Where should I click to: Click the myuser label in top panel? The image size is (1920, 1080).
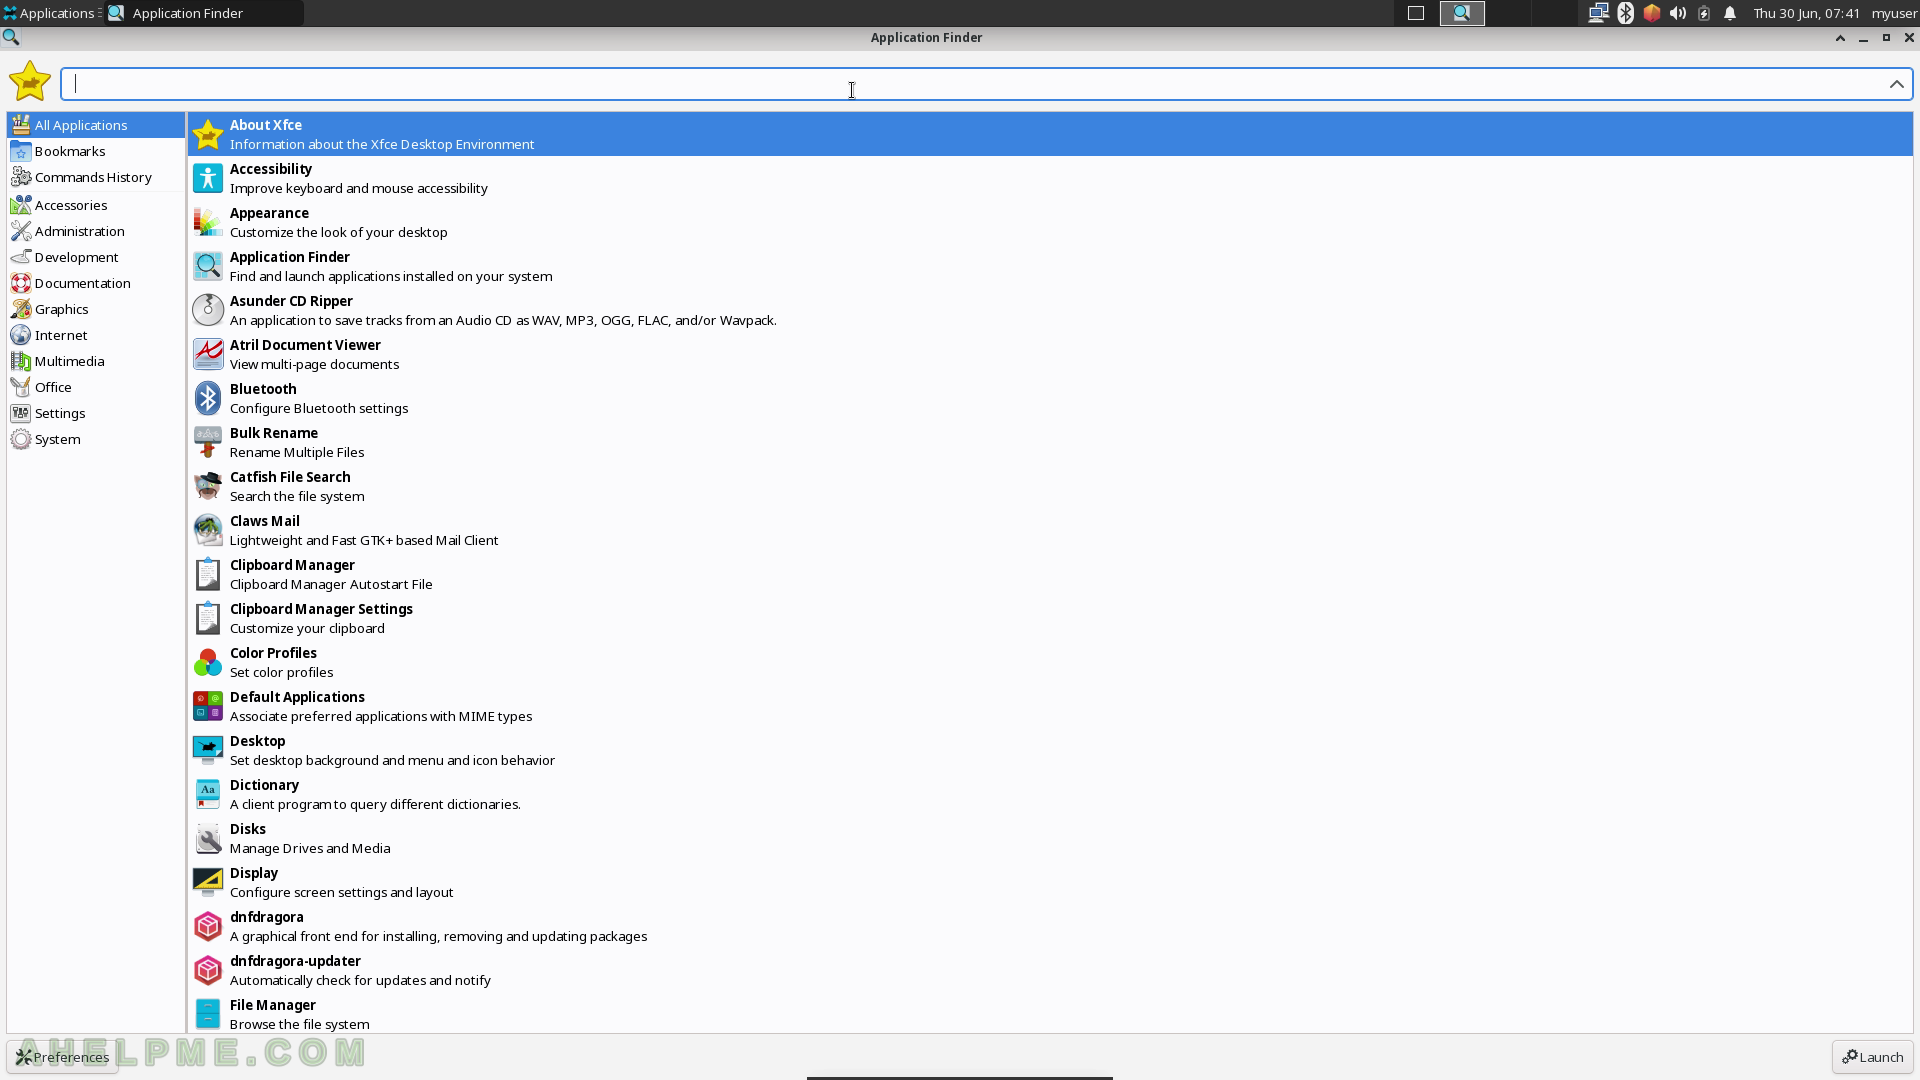pos(1894,13)
